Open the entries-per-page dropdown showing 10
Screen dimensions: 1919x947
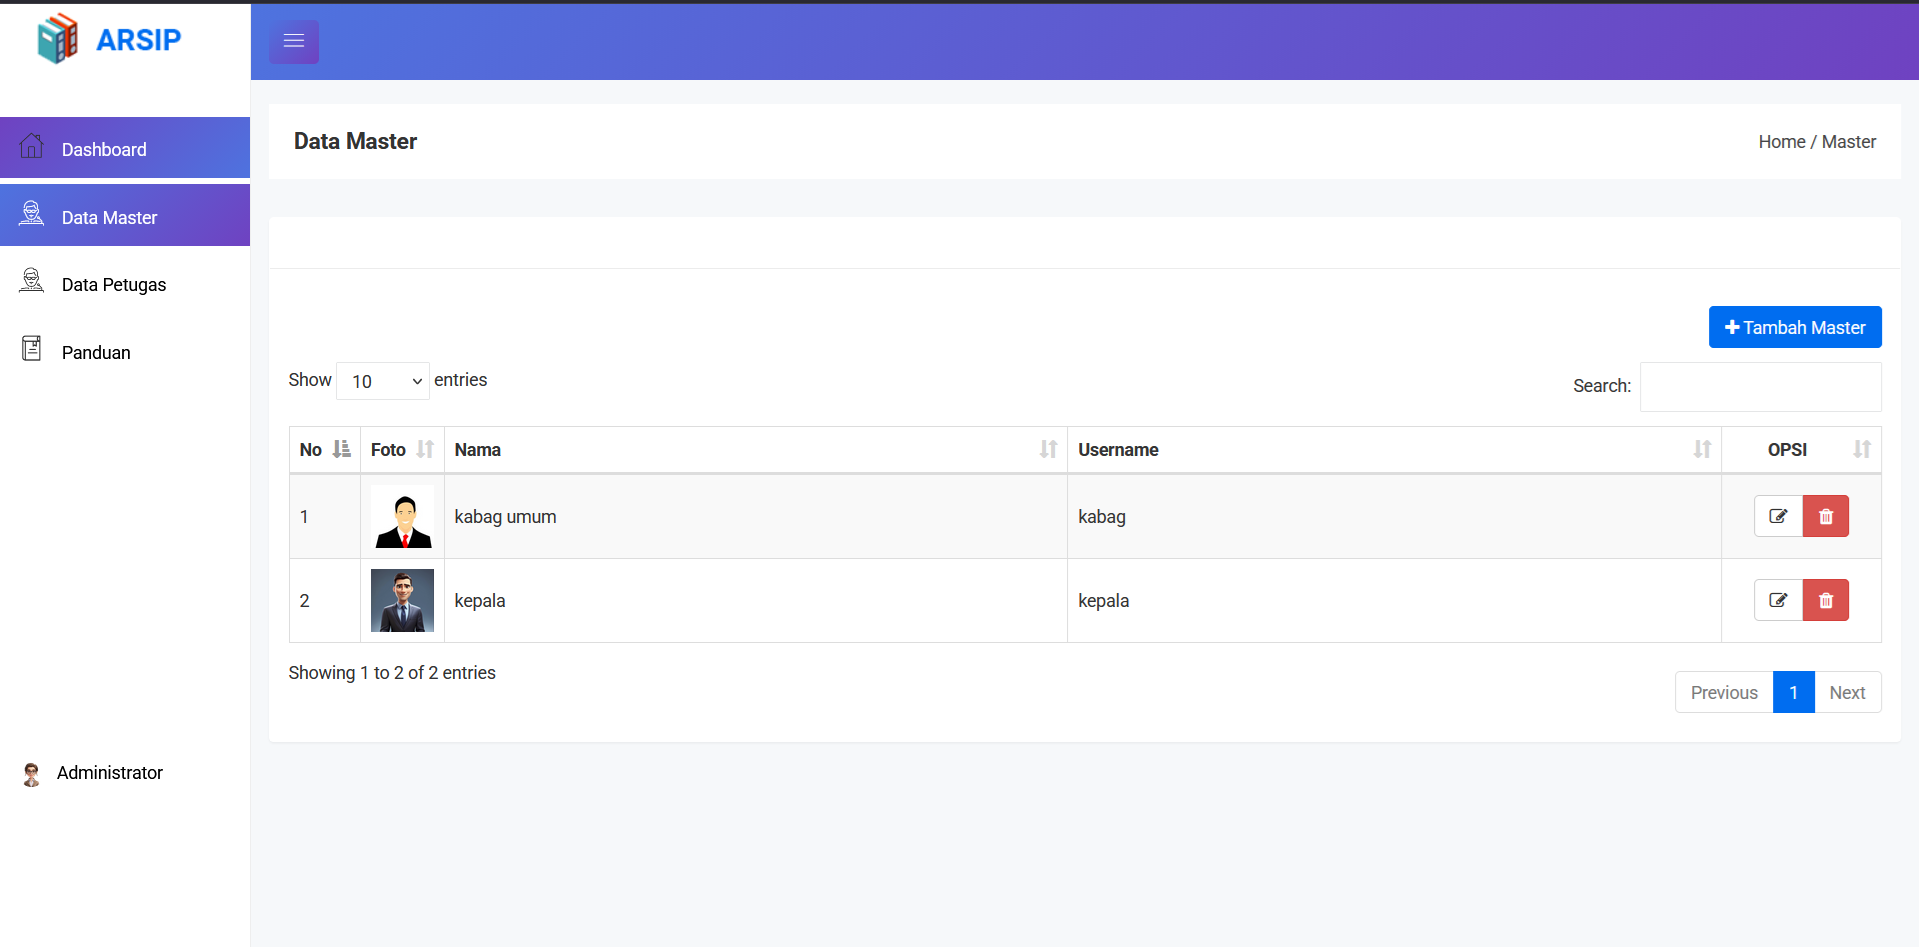pyautogui.click(x=383, y=381)
